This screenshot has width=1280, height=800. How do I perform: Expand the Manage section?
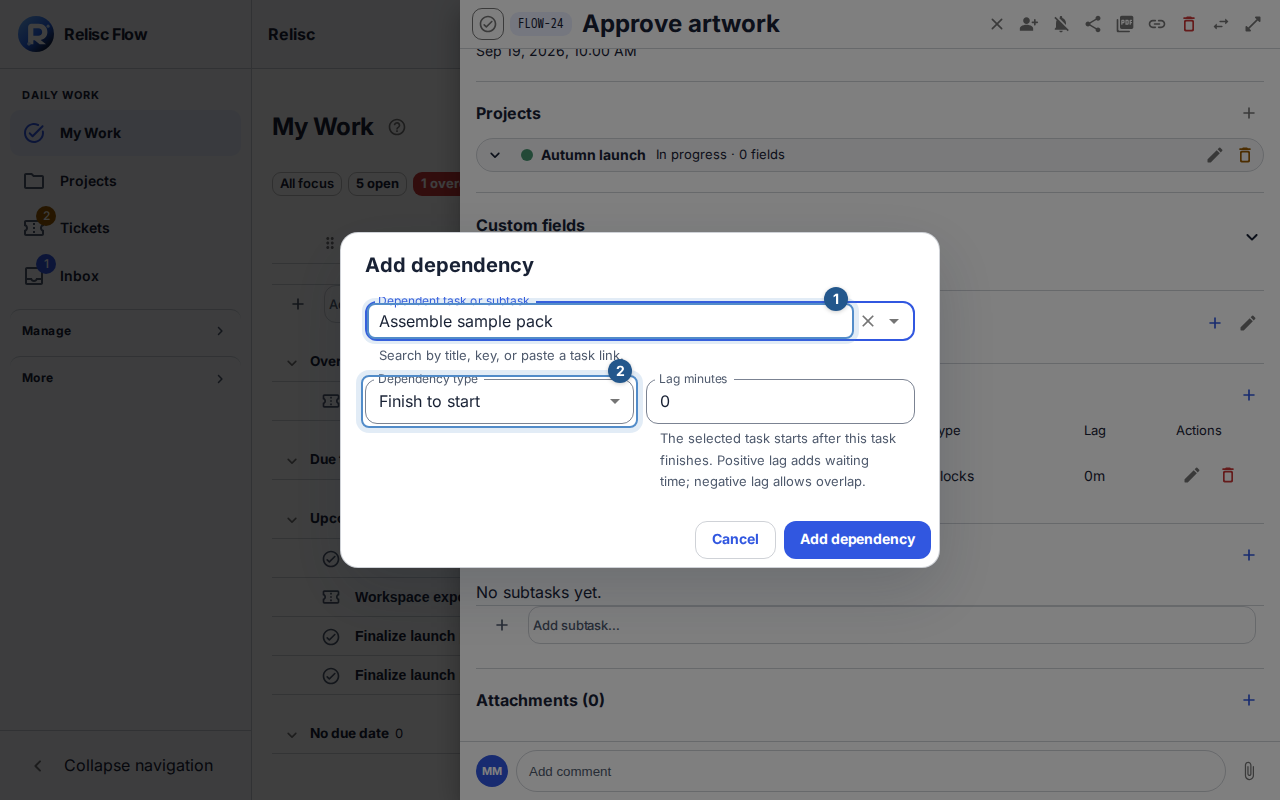click(125, 331)
